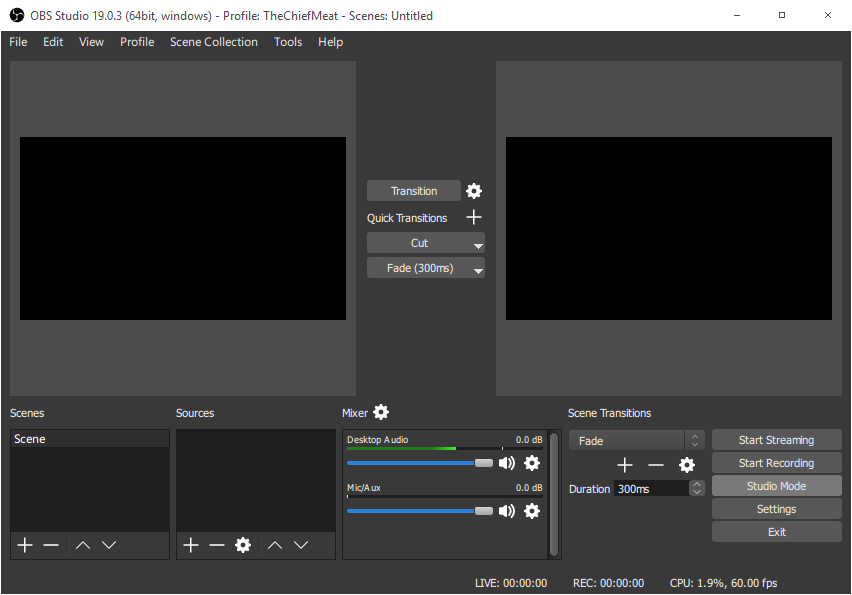Select the Scene entry in Scenes list
The height and width of the screenshot is (595, 852).
coord(90,439)
